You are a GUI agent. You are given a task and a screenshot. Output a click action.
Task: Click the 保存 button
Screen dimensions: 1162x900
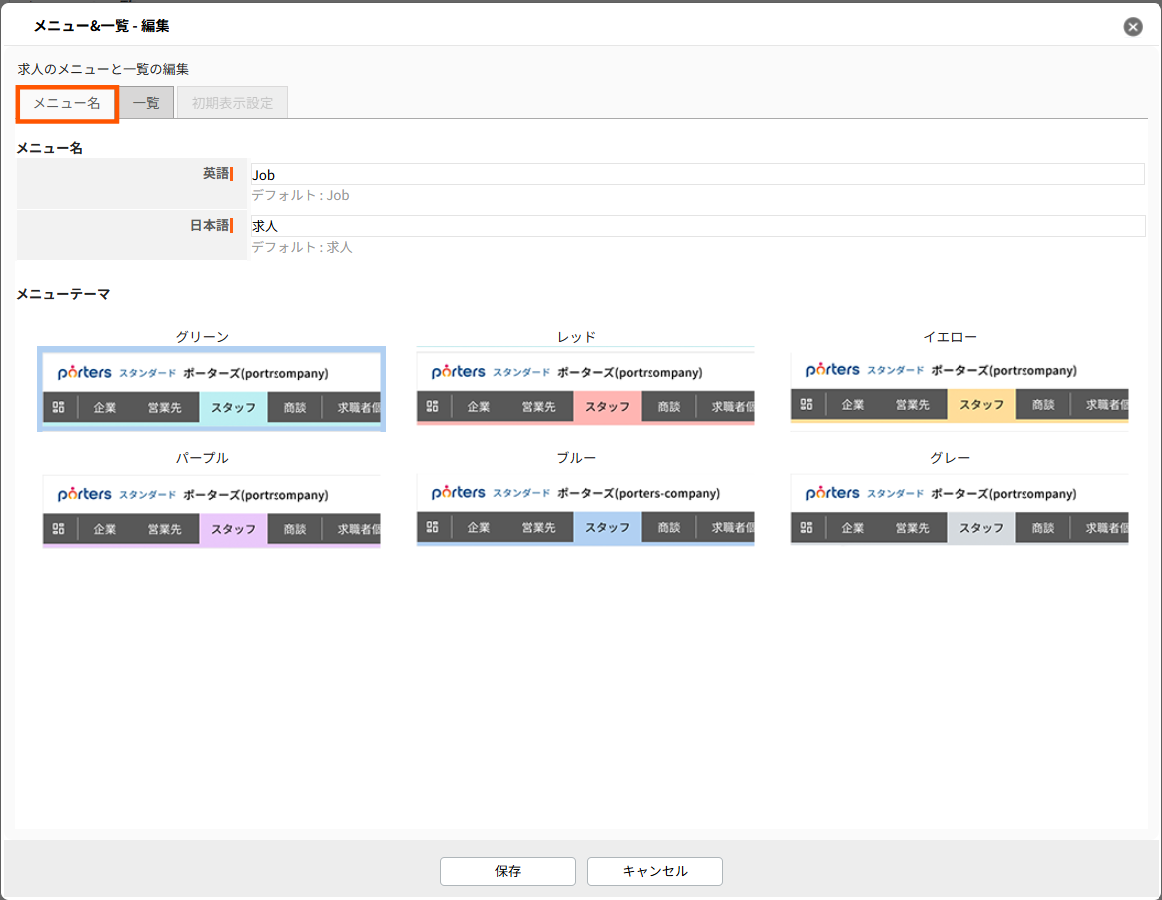508,871
